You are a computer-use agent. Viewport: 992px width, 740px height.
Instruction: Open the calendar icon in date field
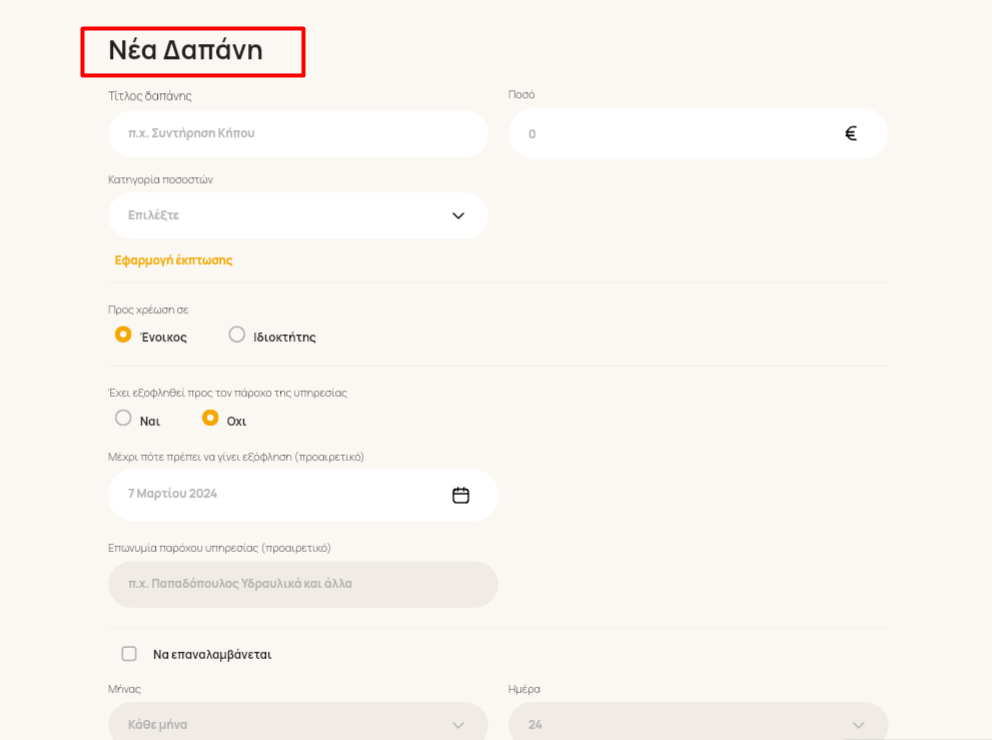point(461,495)
